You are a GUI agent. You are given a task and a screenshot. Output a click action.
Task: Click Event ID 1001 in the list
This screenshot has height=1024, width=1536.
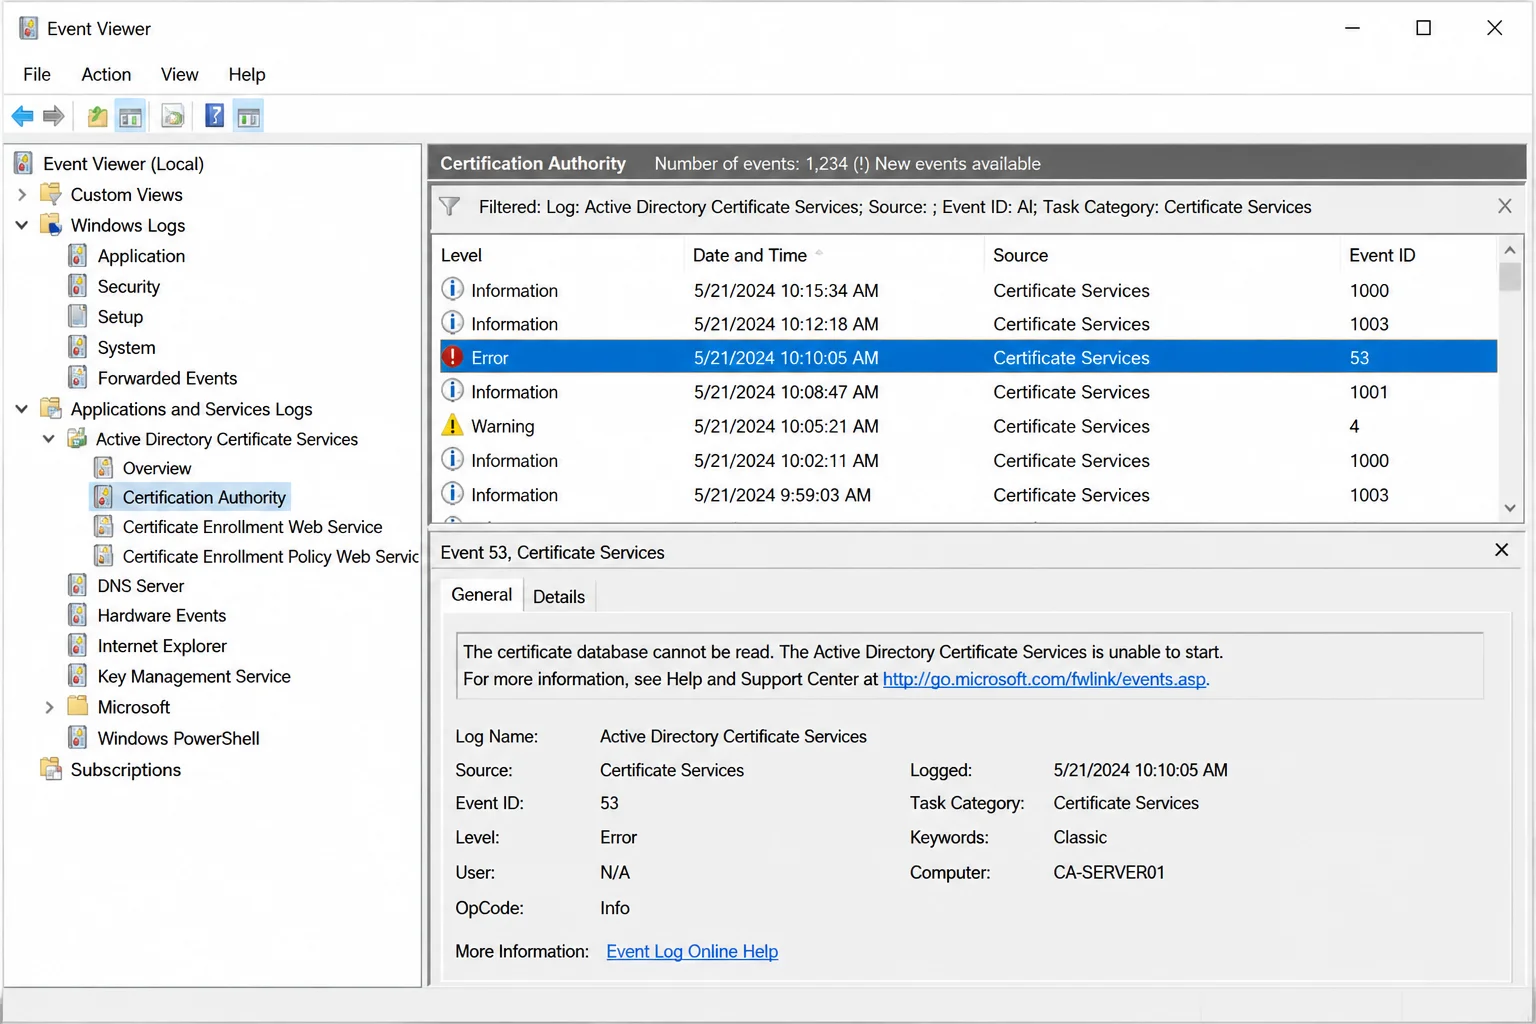click(x=1368, y=392)
